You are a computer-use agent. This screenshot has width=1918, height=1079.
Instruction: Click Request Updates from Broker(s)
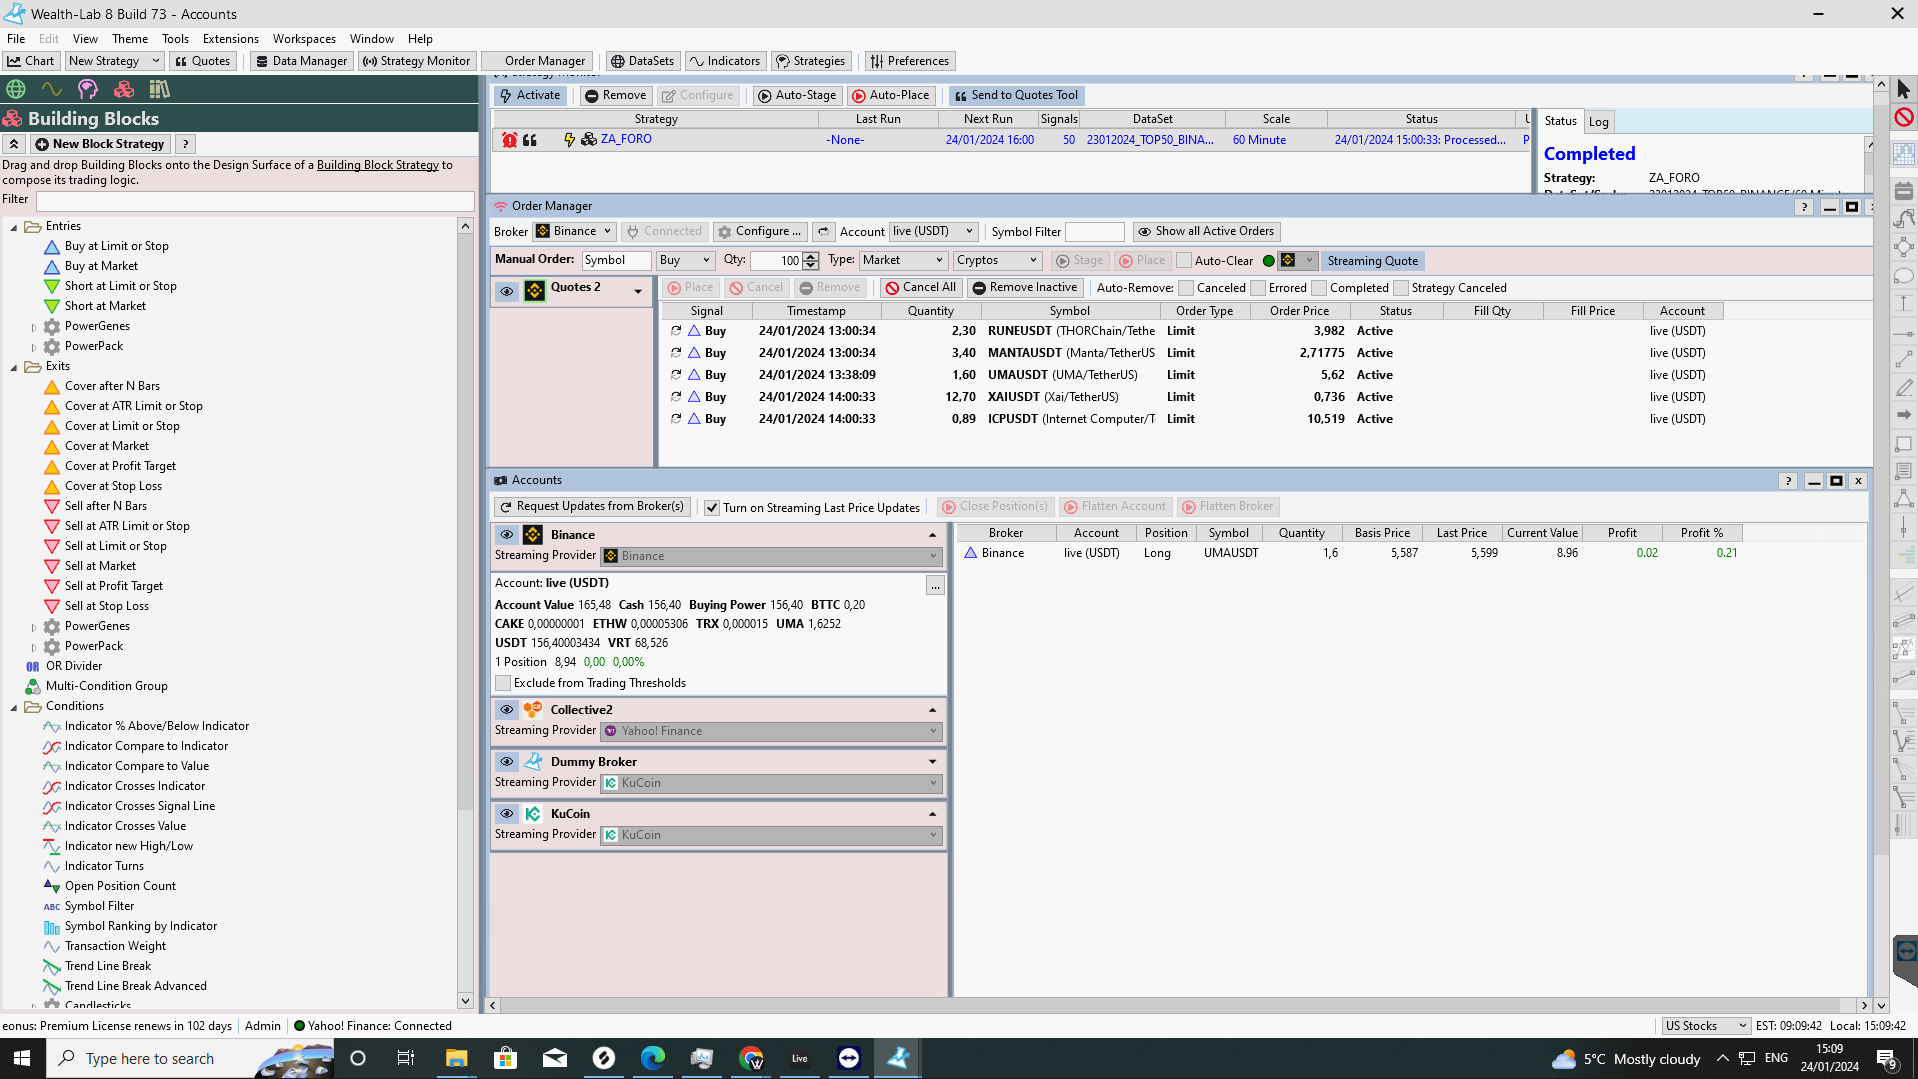click(591, 507)
